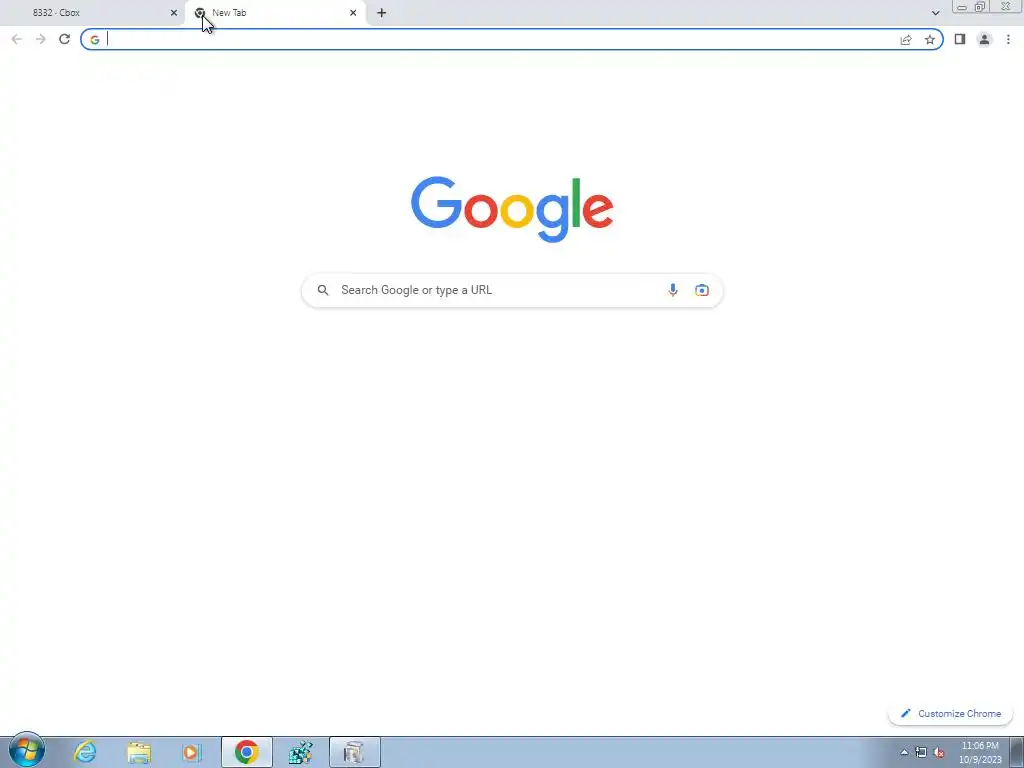Share this page icon in address bar
The image size is (1024, 768).
(x=906, y=40)
